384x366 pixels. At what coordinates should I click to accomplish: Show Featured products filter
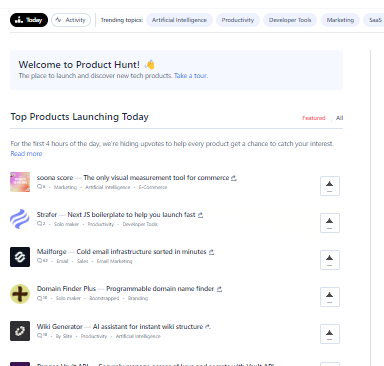pos(314,118)
